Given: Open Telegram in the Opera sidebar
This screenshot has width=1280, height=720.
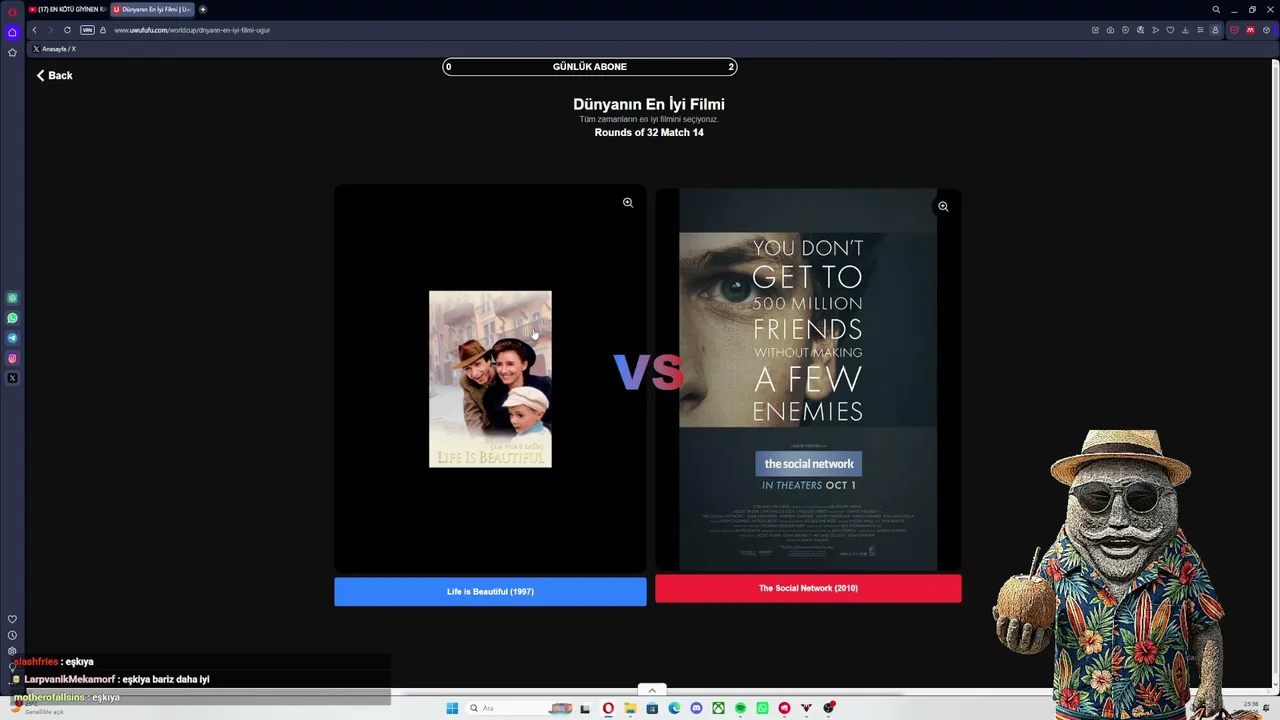Looking at the screenshot, I should [12, 338].
